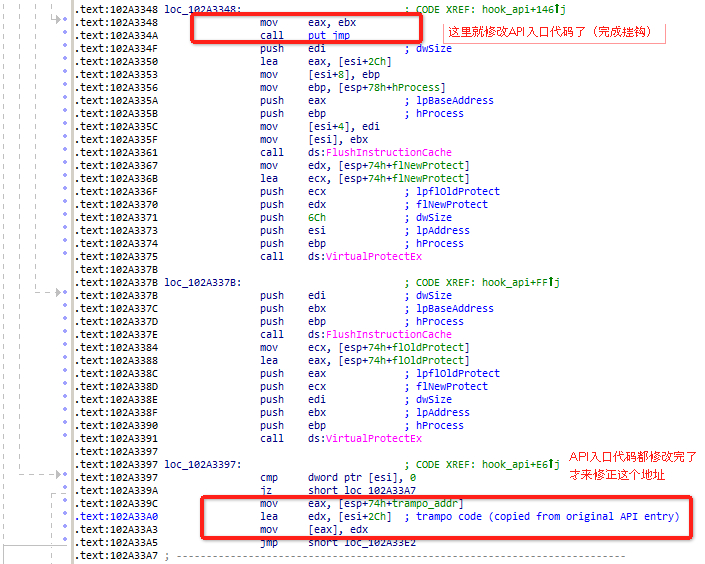
Task: Click the call mnemonic at 102A334A
Action: coord(272,36)
